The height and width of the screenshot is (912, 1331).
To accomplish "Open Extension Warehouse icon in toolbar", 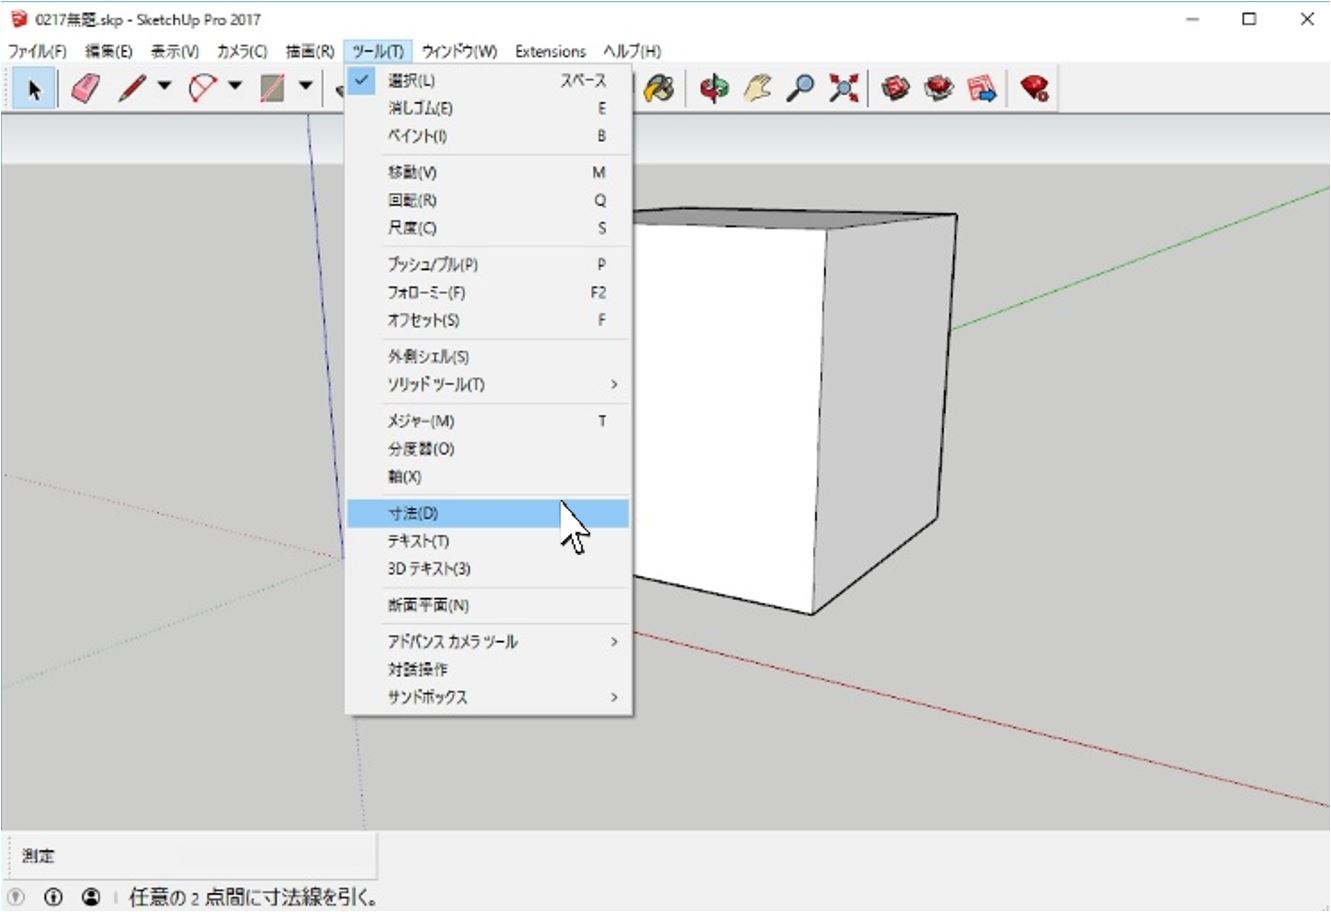I will point(938,89).
